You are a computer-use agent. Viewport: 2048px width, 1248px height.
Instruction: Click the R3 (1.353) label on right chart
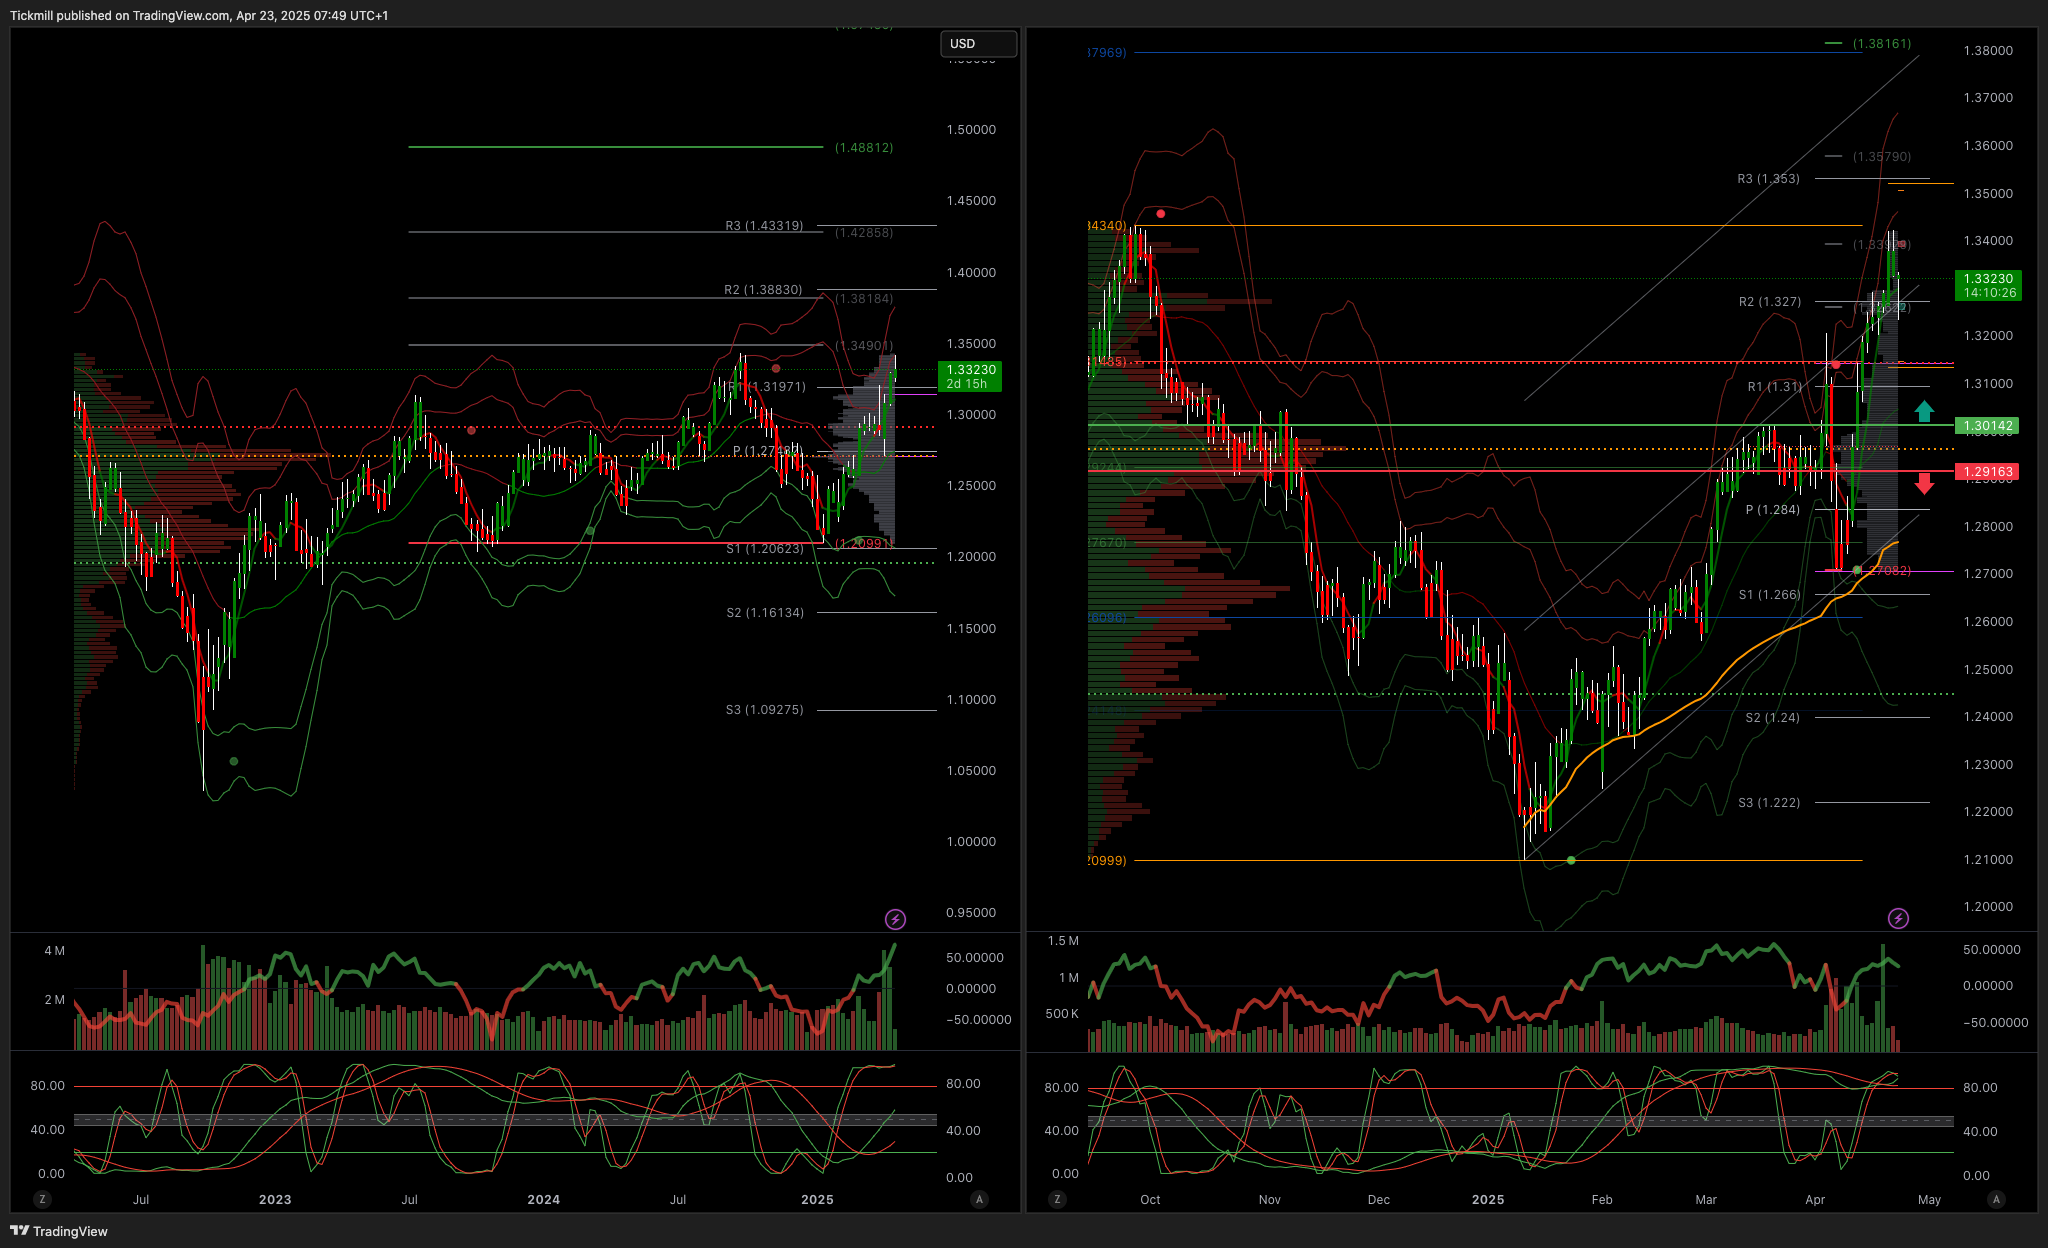coord(1768,179)
